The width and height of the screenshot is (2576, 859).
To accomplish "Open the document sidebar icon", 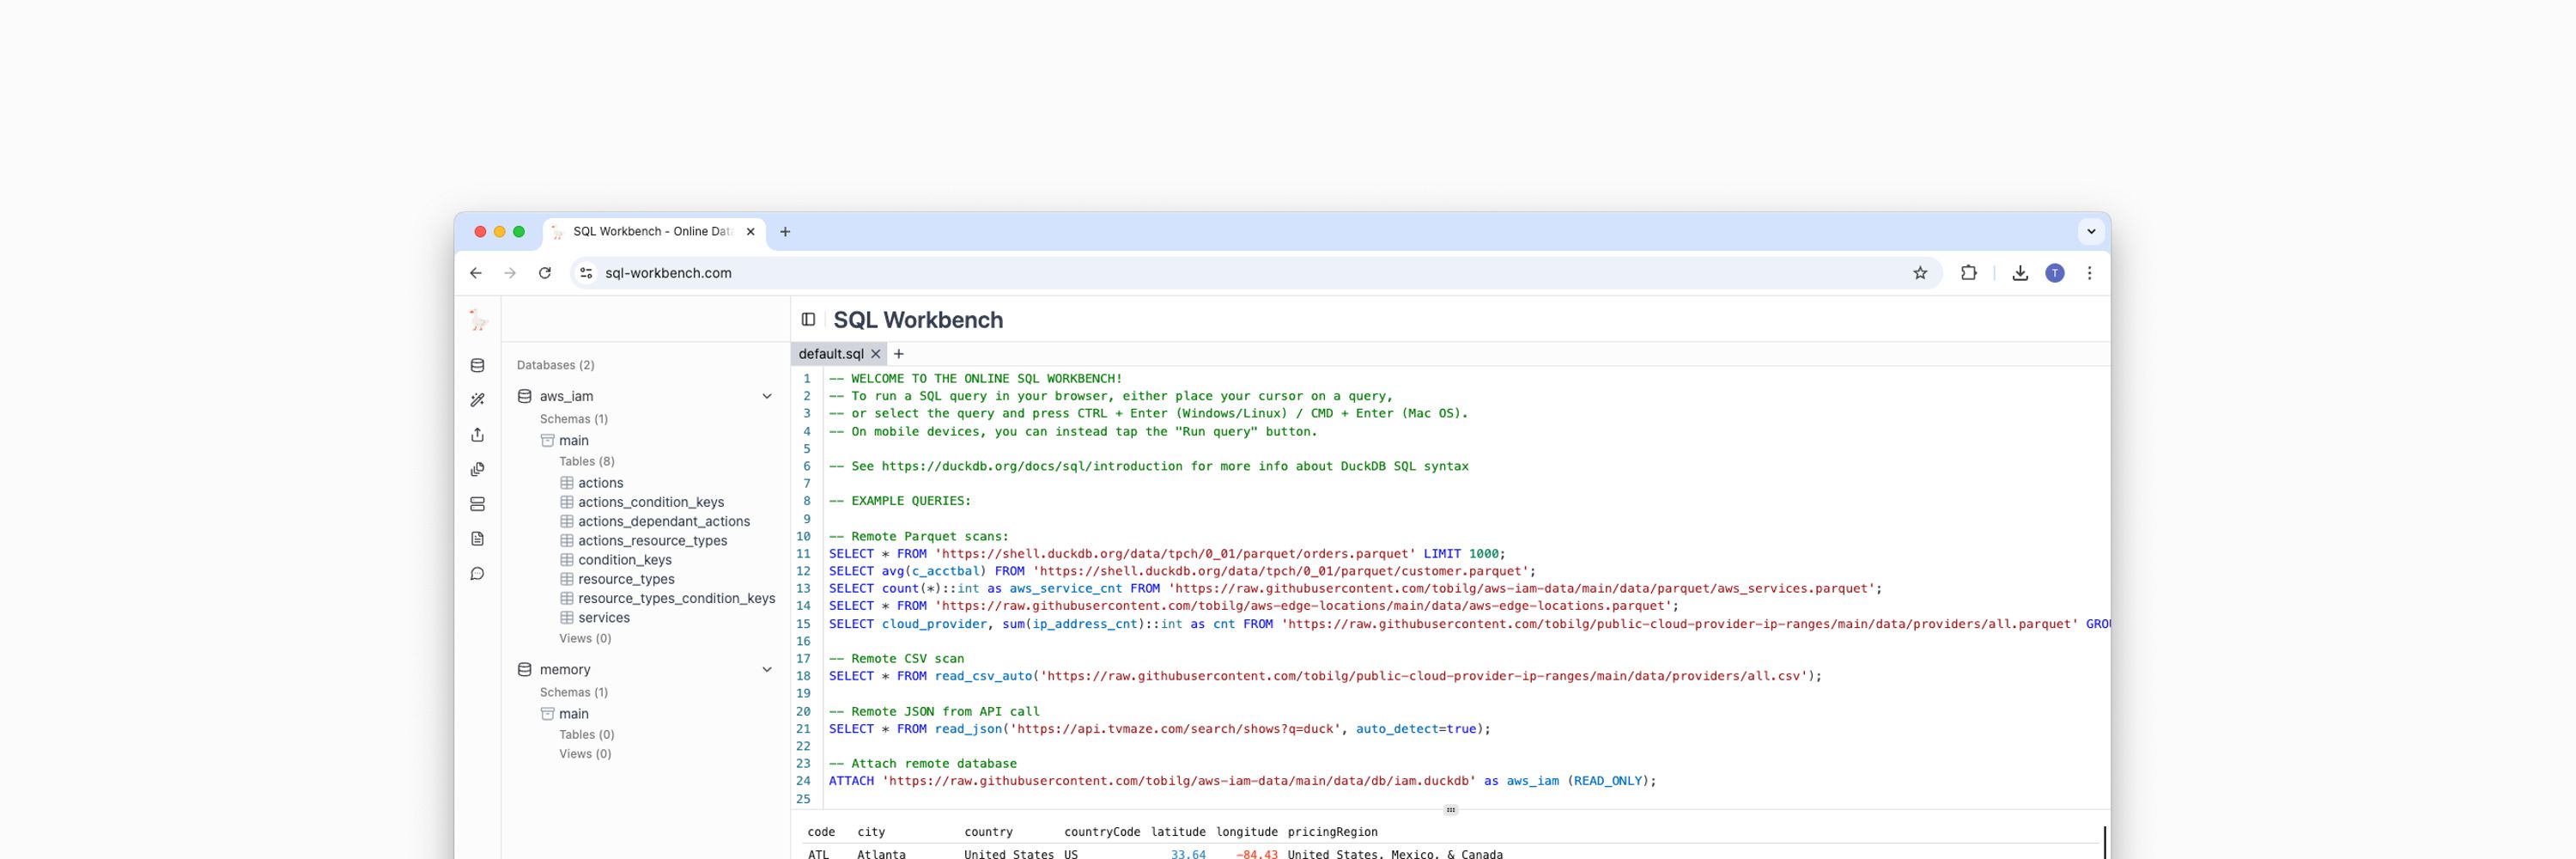I will [x=478, y=539].
